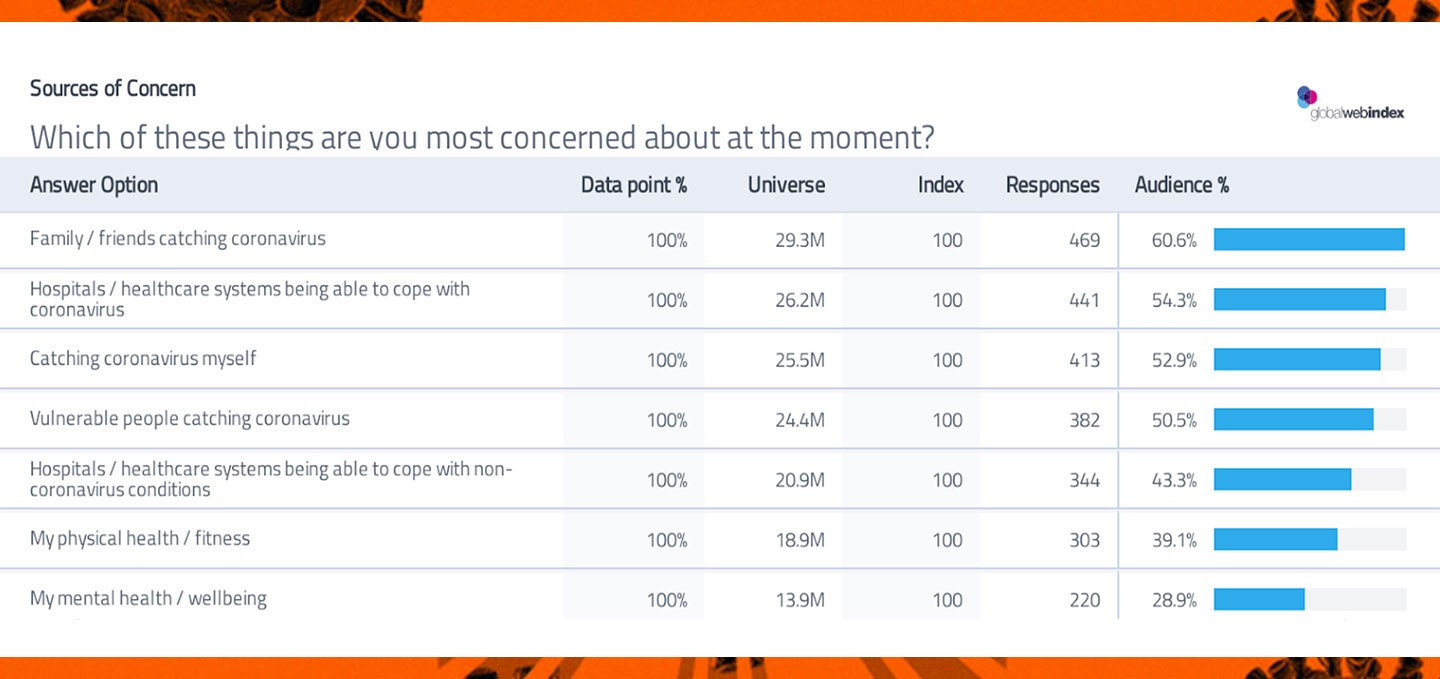The height and width of the screenshot is (679, 1440).
Task: Click the 54.3% audience bar
Action: 1299,299
